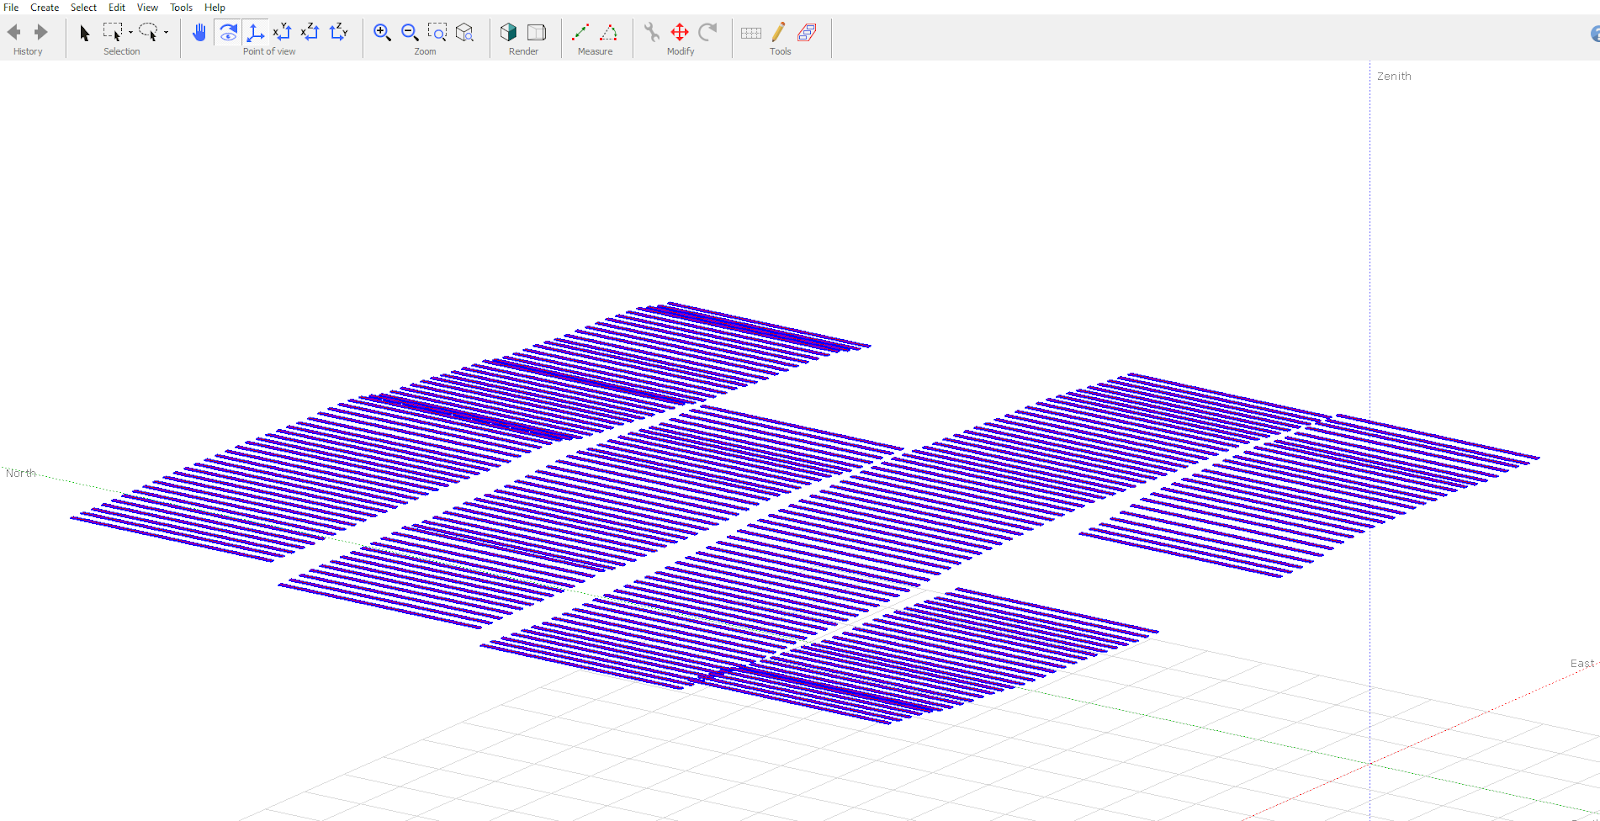The image size is (1600, 821).
Task: Open the grid table tool
Action: (x=751, y=33)
